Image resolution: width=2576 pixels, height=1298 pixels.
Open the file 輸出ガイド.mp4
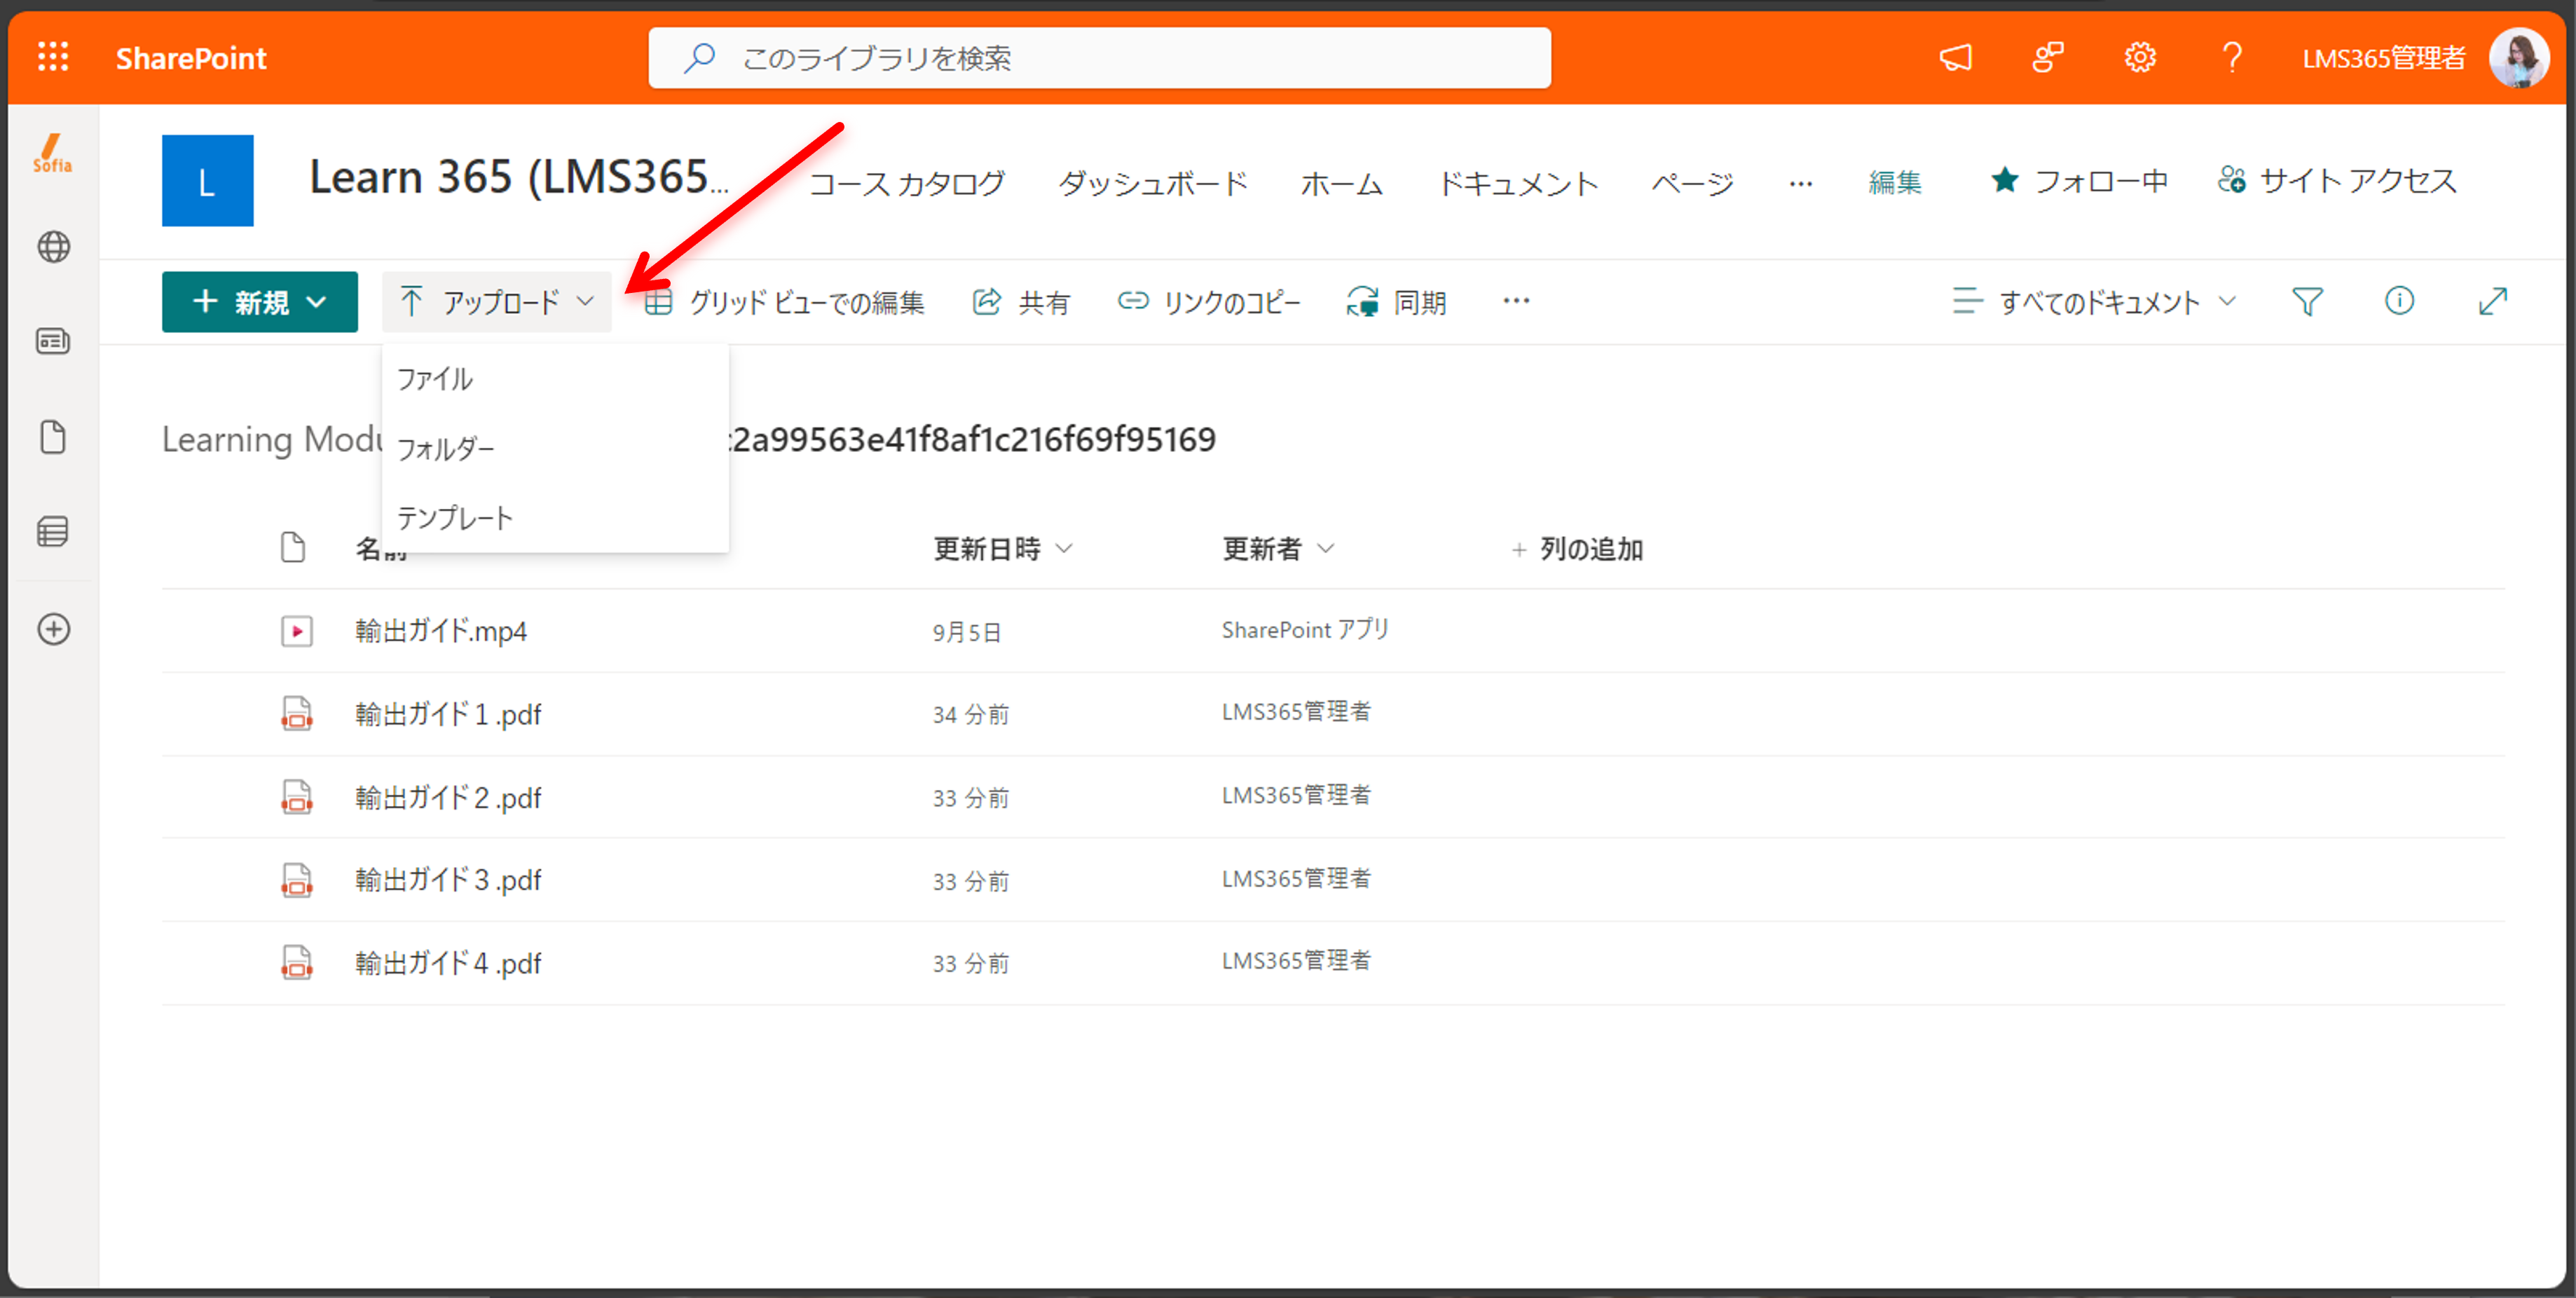[x=441, y=631]
